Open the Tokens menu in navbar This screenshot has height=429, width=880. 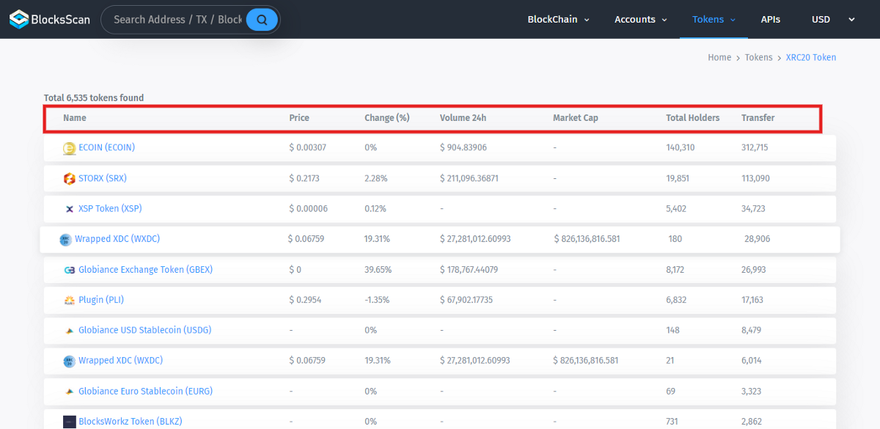tap(713, 19)
